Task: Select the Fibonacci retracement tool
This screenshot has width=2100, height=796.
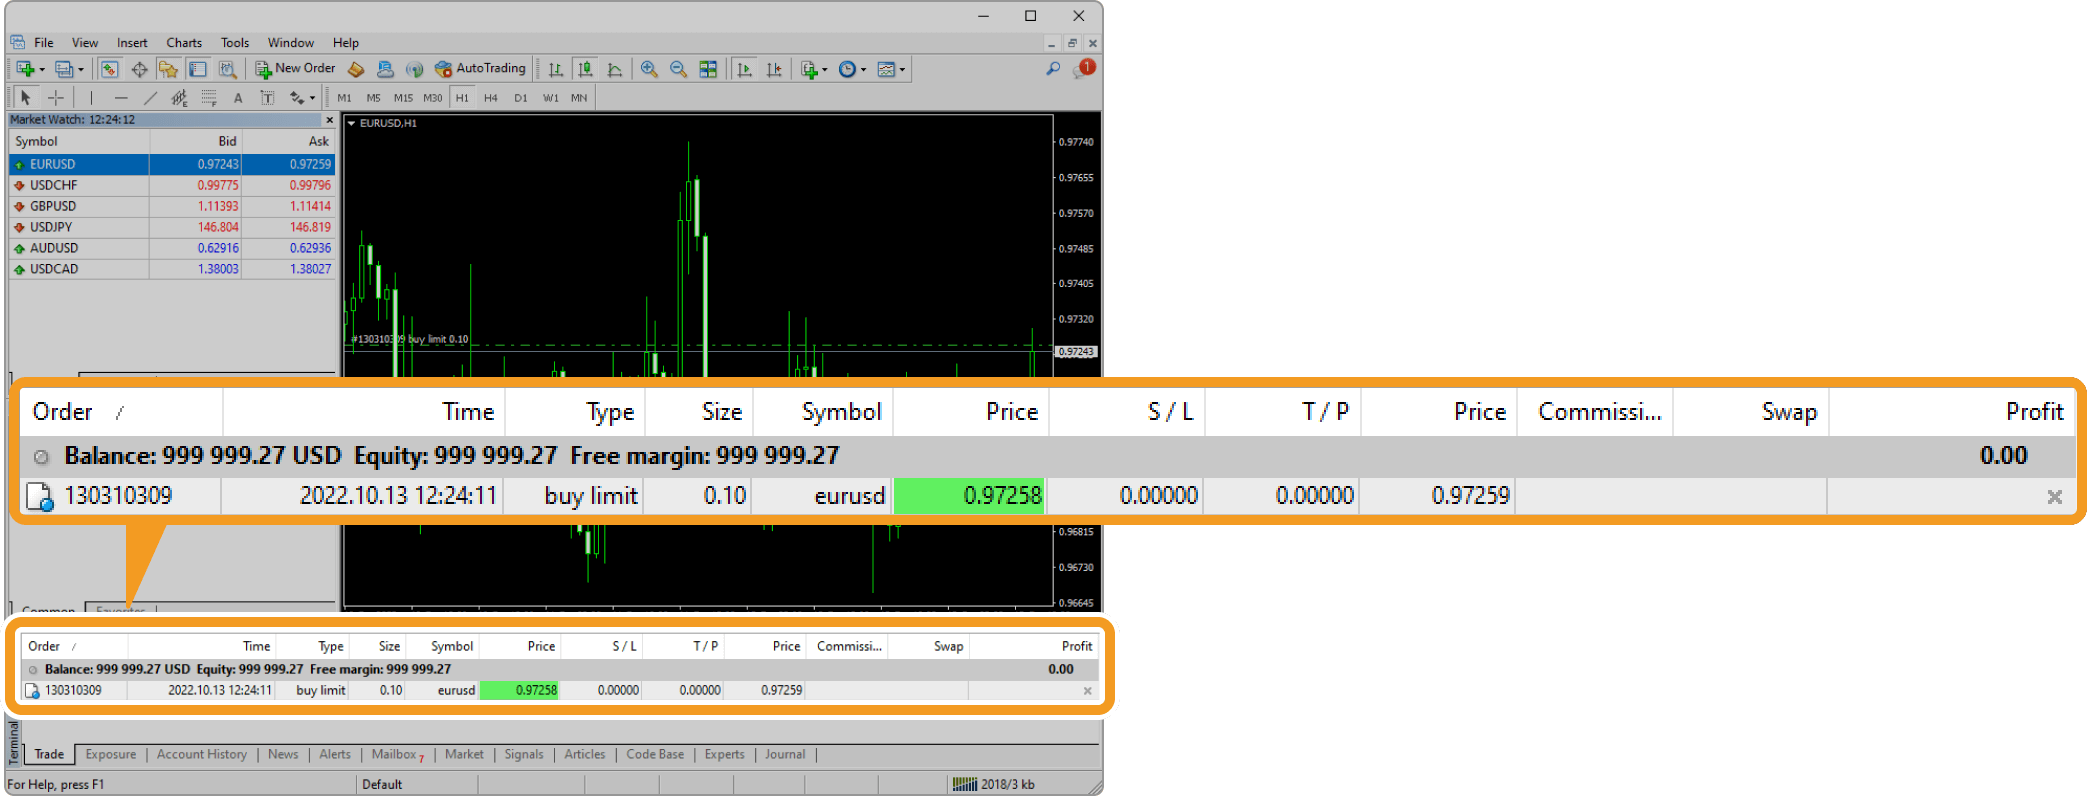Action: coord(209,98)
